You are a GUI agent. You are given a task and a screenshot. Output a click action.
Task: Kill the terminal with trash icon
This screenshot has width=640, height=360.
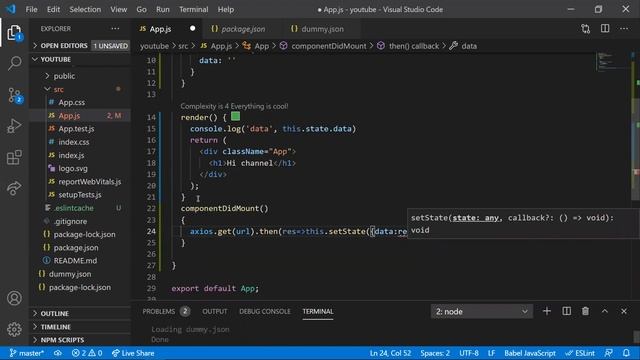pos(585,311)
